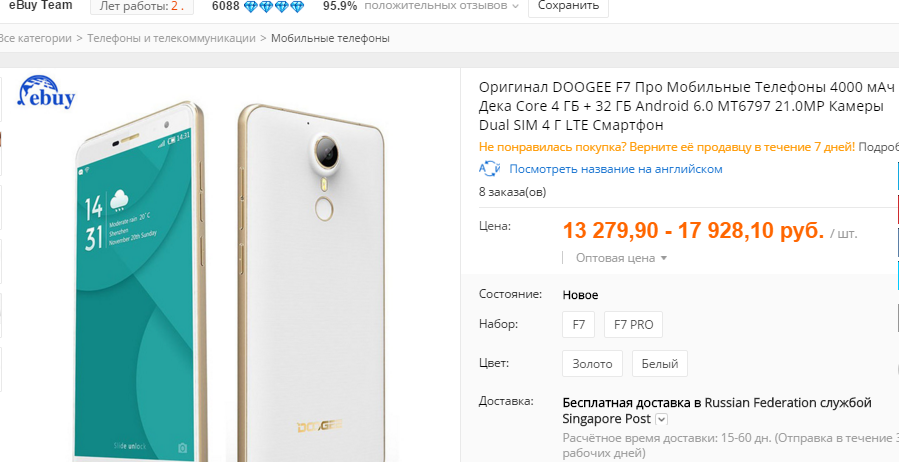Choose the Белый color option
The image size is (899, 462).
659,363
